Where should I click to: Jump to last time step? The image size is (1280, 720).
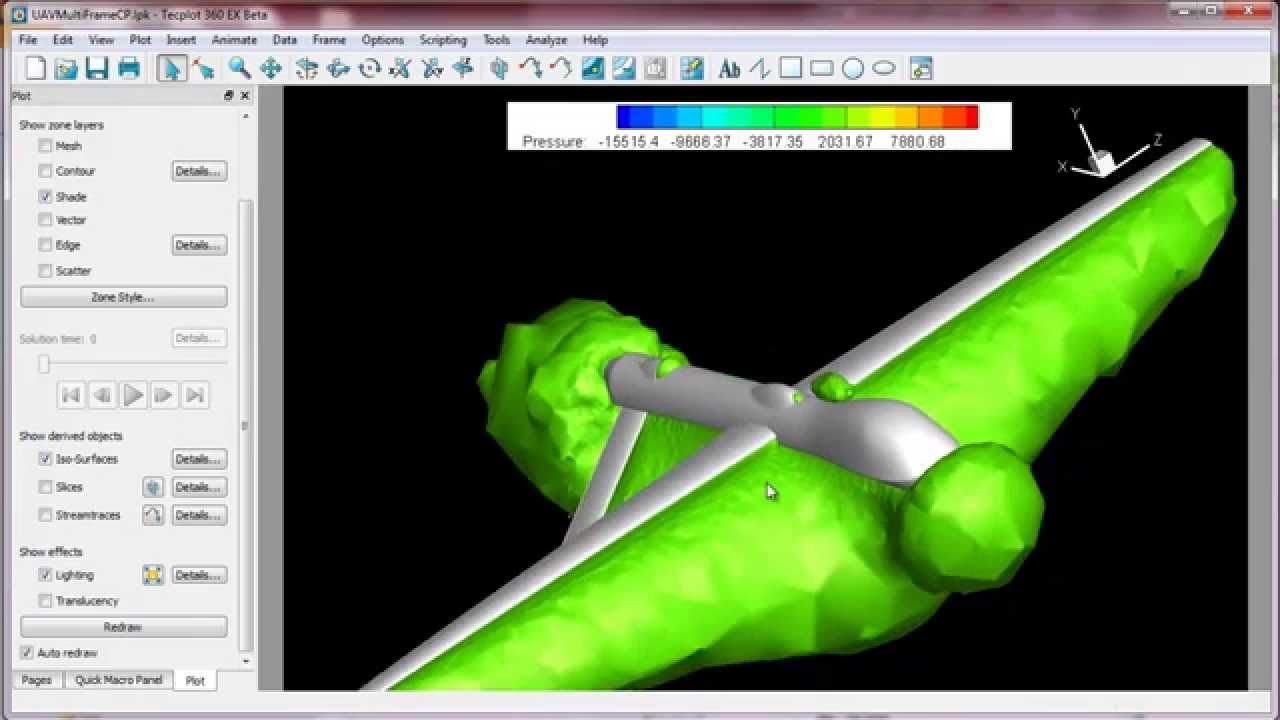[195, 395]
